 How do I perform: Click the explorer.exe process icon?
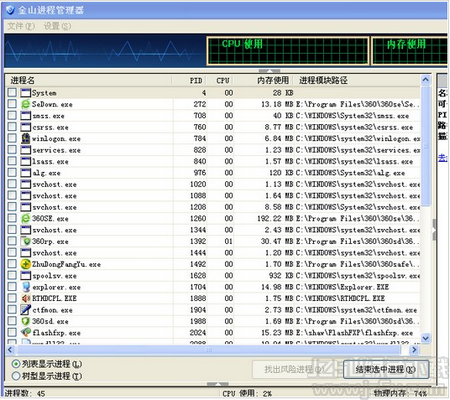(26, 287)
